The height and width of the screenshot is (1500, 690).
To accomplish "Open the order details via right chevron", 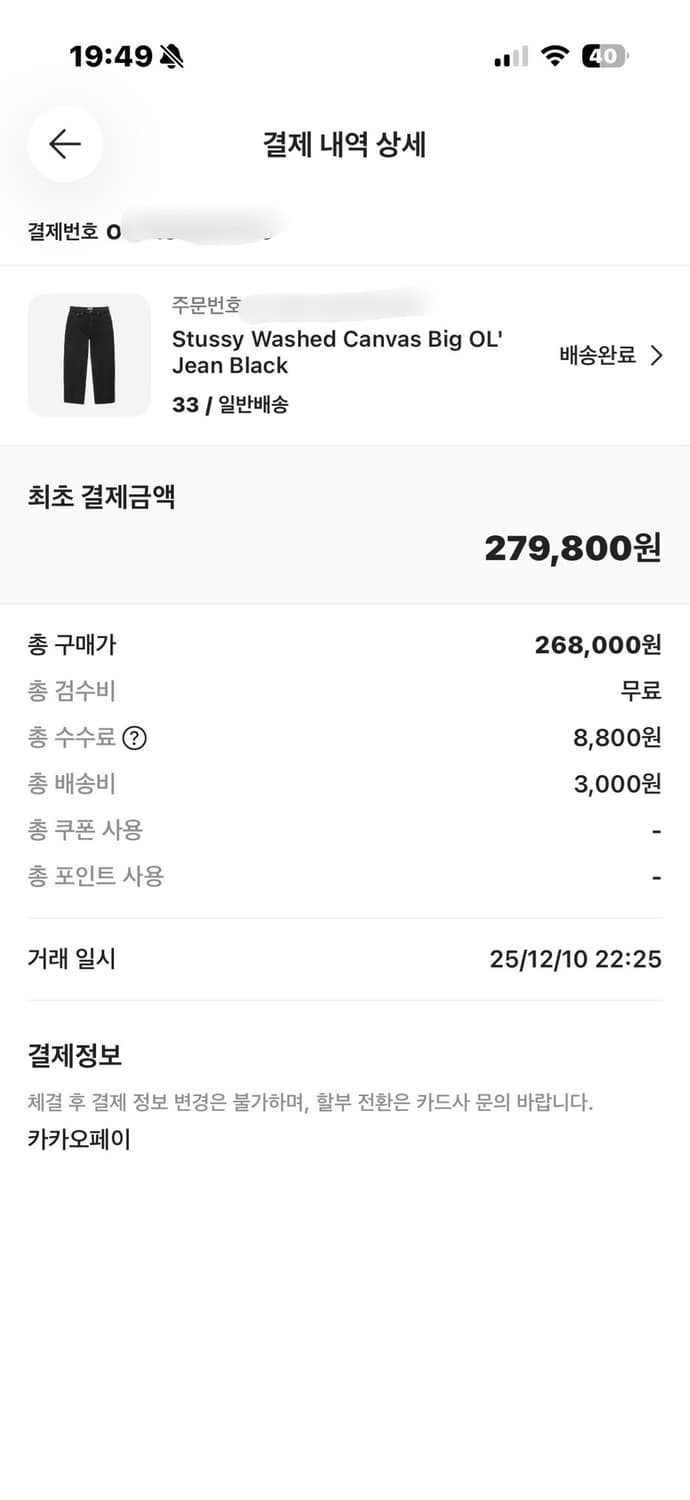I will click(658, 355).
